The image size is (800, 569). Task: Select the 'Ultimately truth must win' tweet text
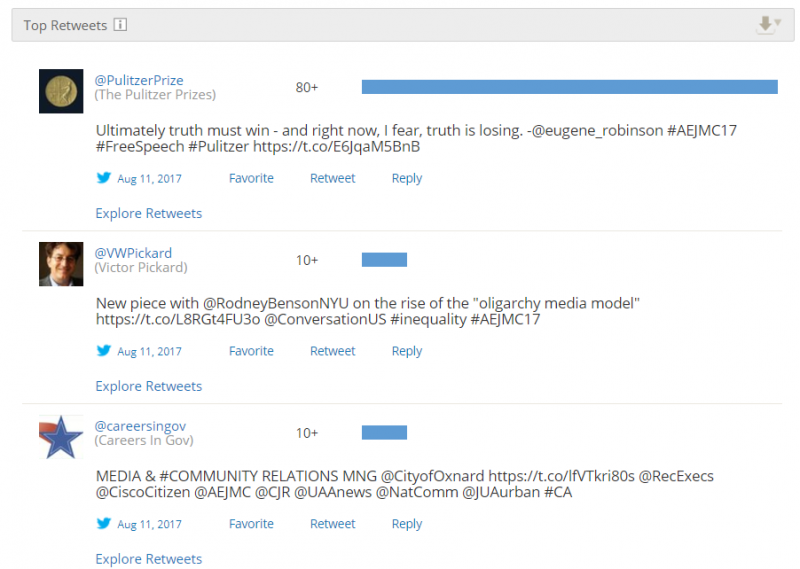416,138
